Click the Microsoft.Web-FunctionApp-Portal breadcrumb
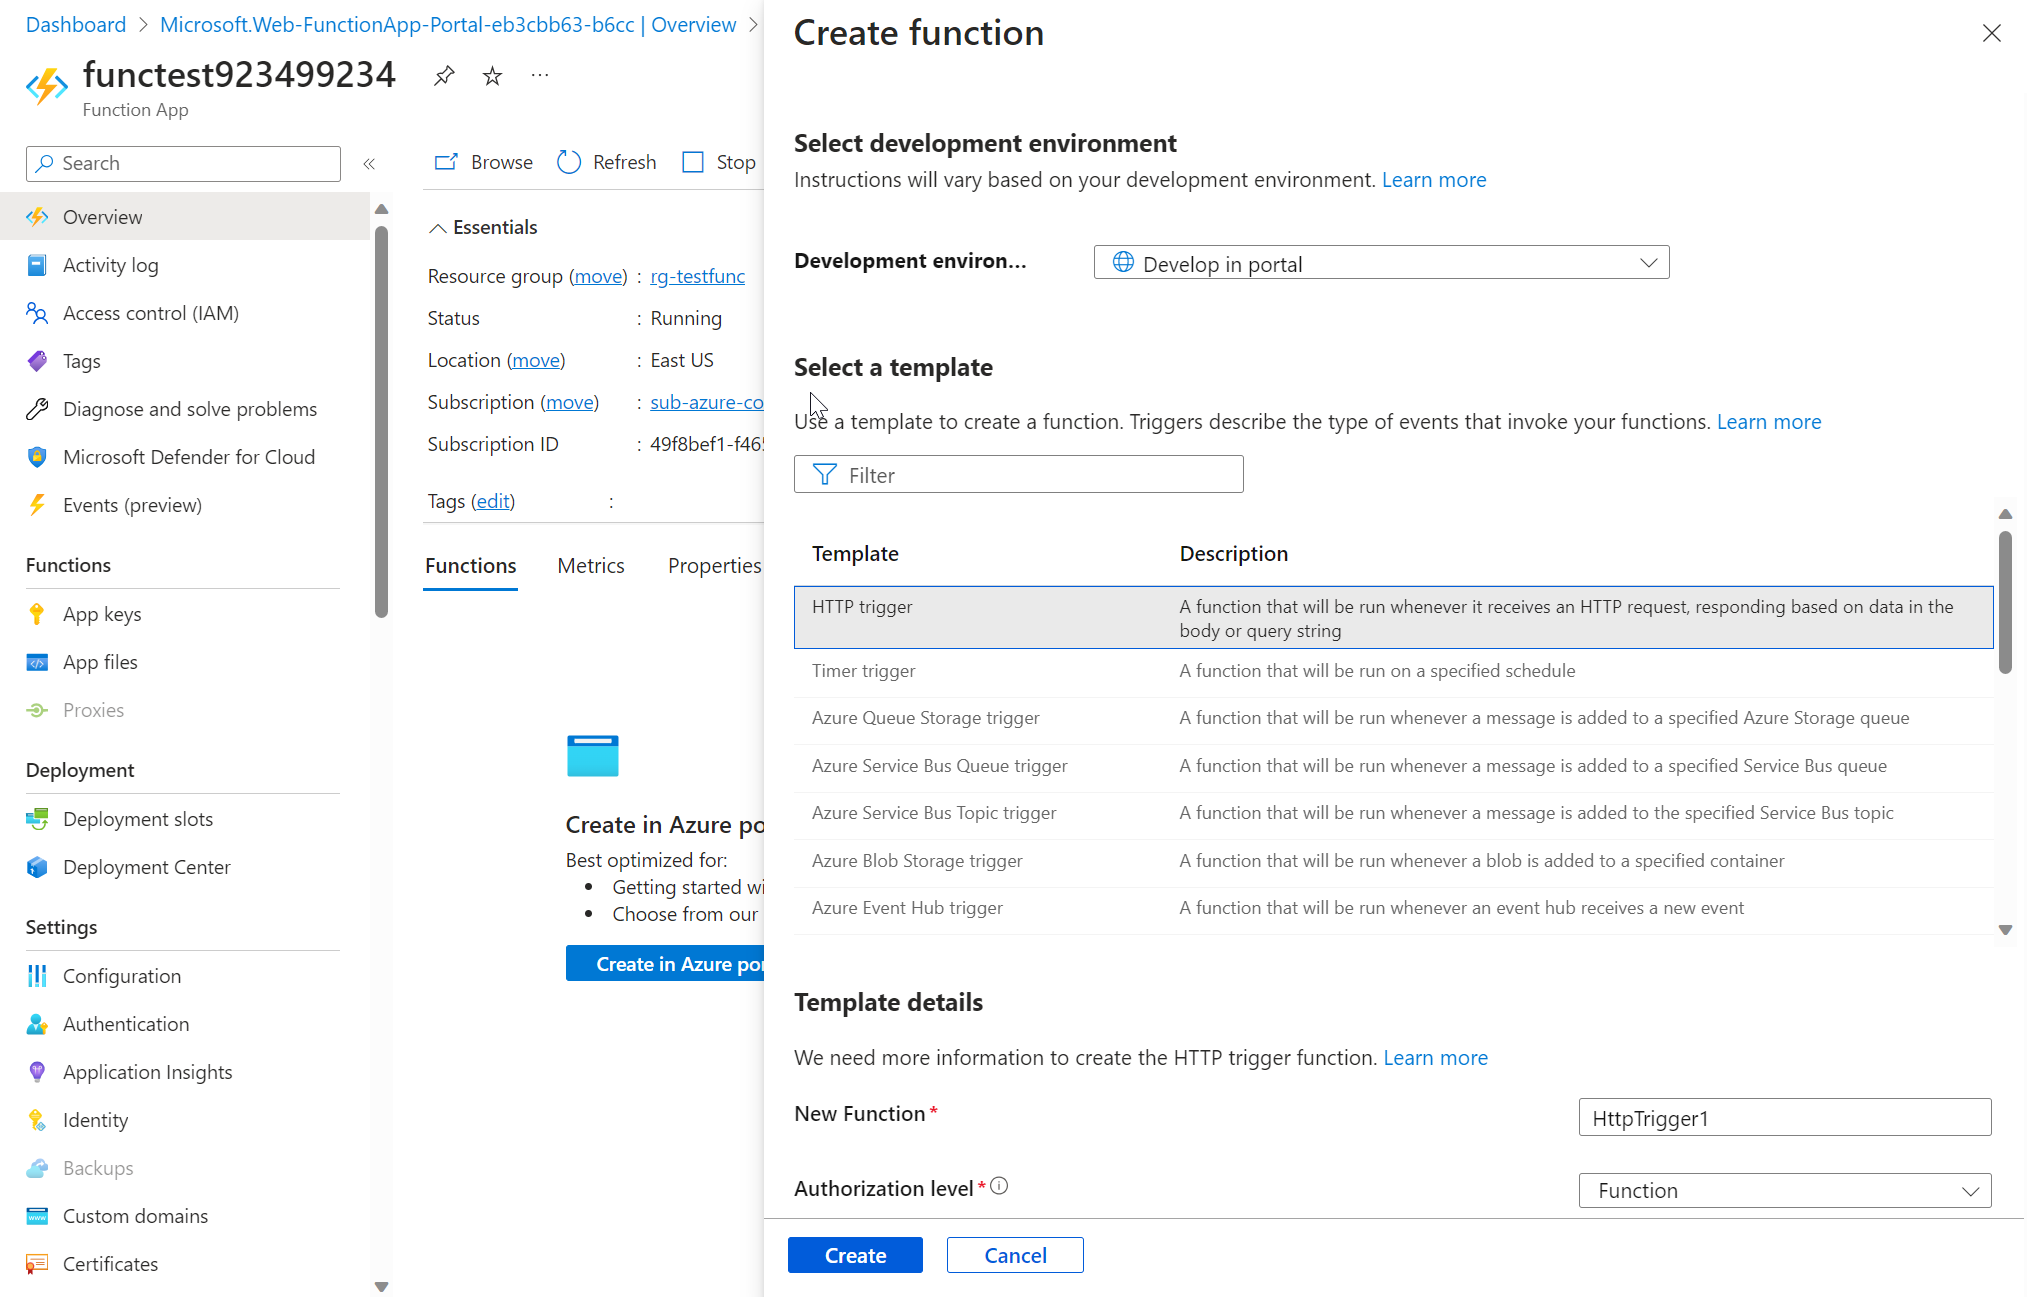Screen dimensions: 2027x1297 tap(448, 24)
